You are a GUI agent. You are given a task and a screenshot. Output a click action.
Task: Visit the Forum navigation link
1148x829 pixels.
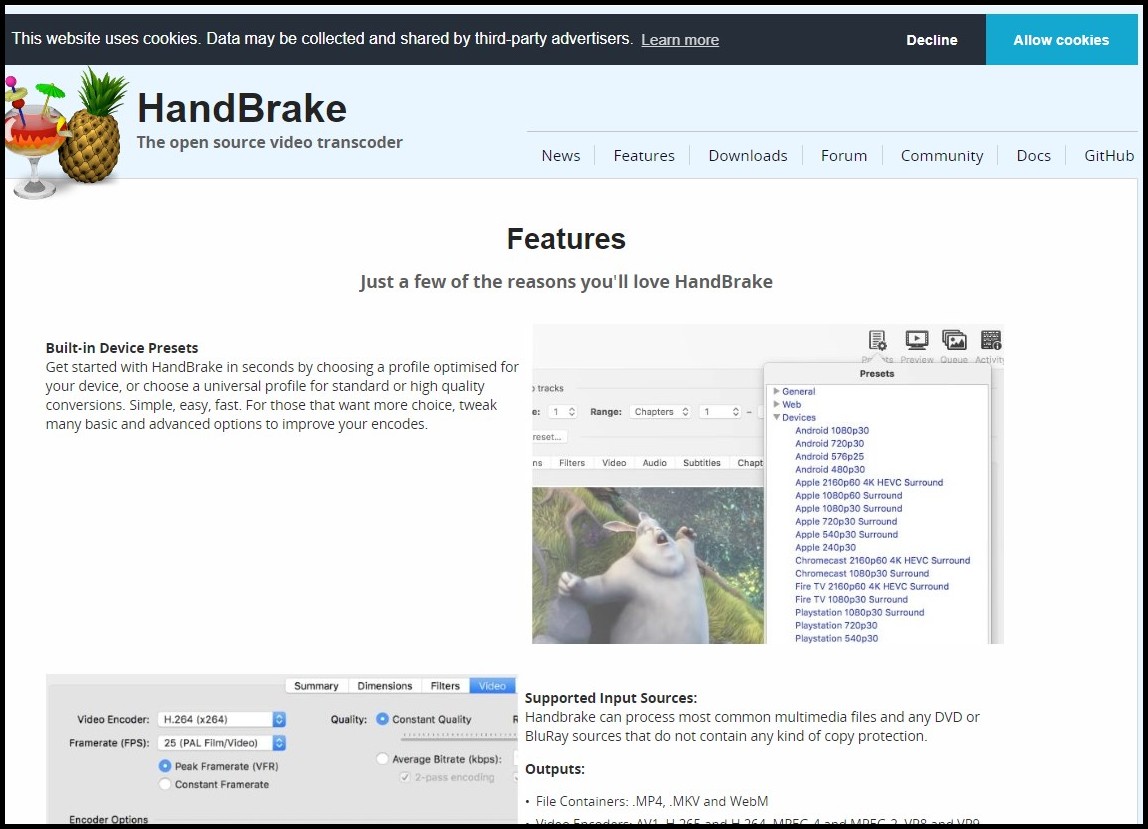coord(843,156)
